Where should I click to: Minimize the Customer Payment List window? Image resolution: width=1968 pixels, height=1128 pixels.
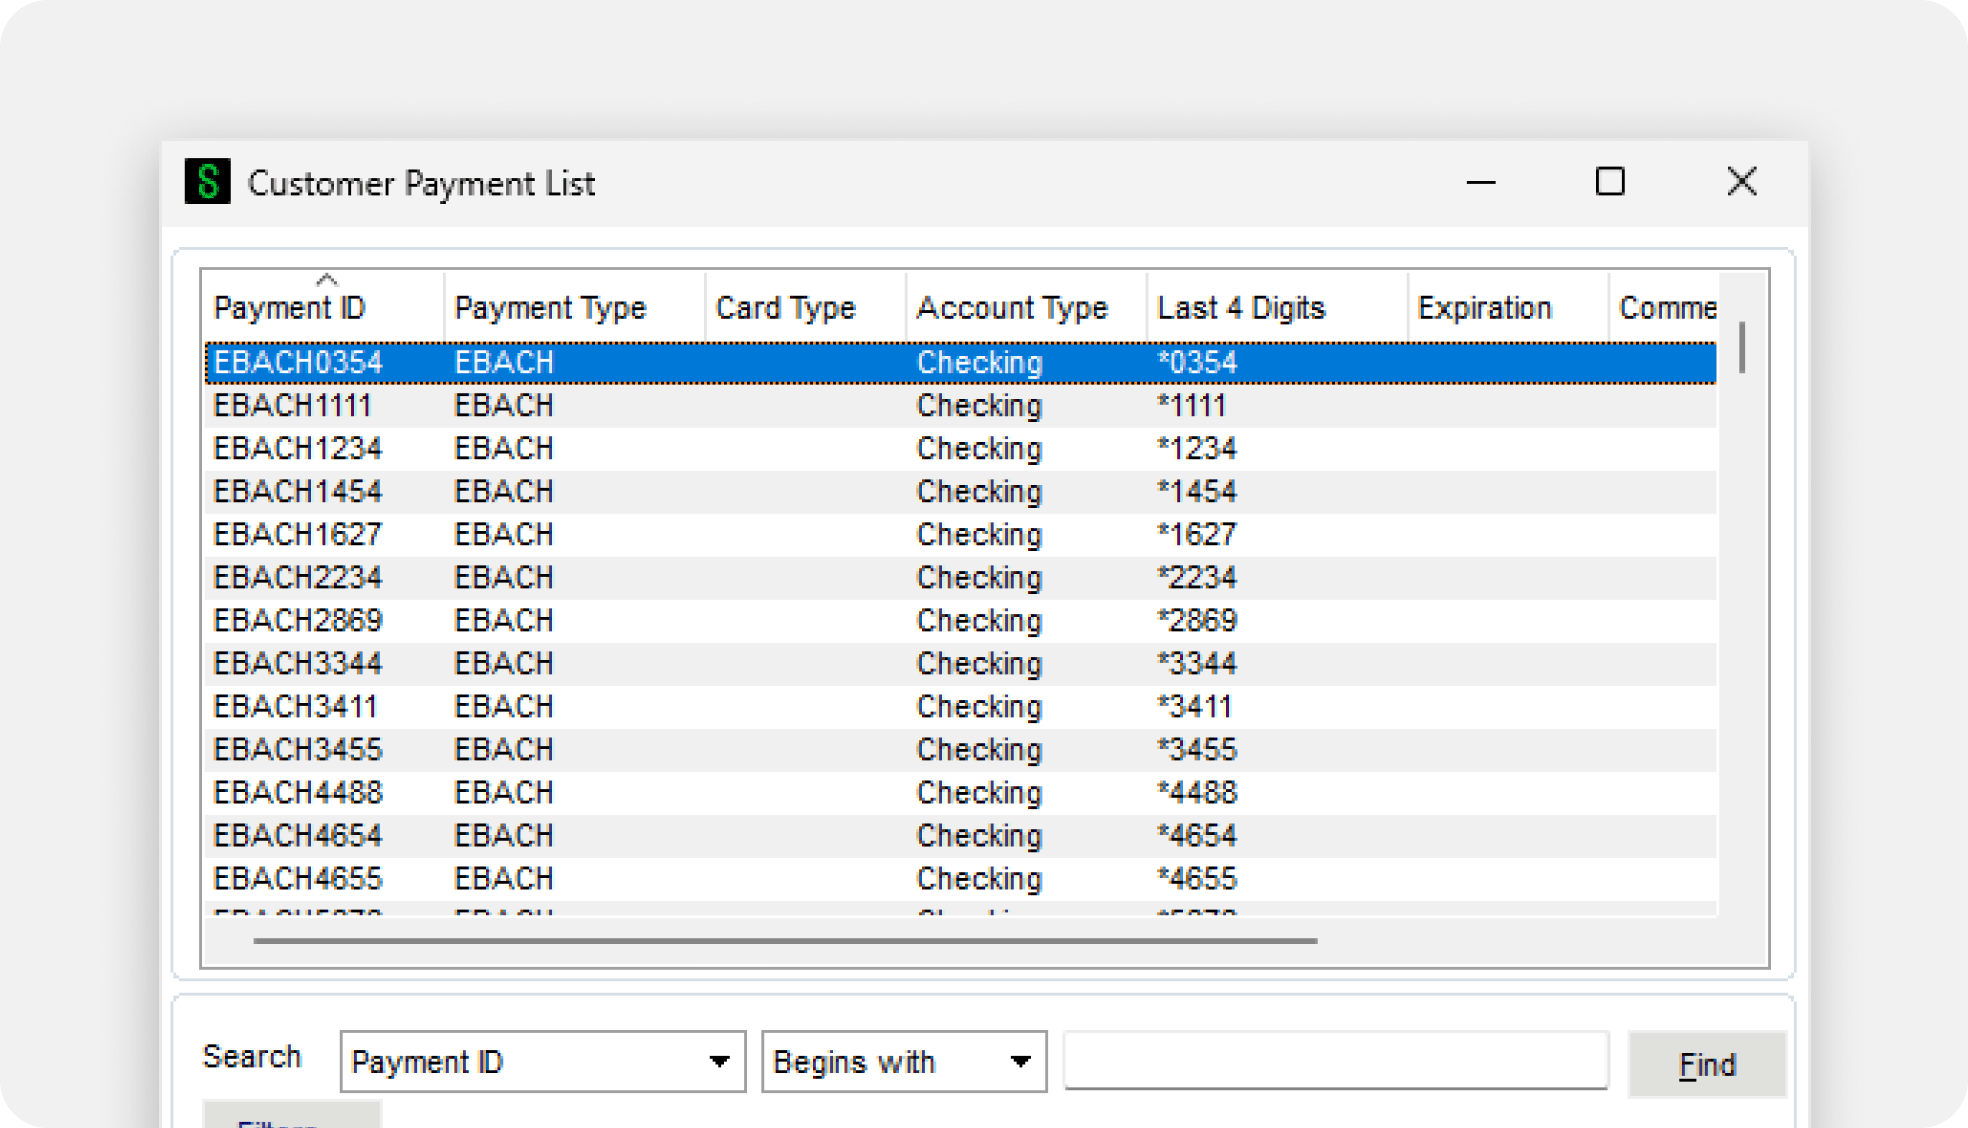coord(1480,182)
